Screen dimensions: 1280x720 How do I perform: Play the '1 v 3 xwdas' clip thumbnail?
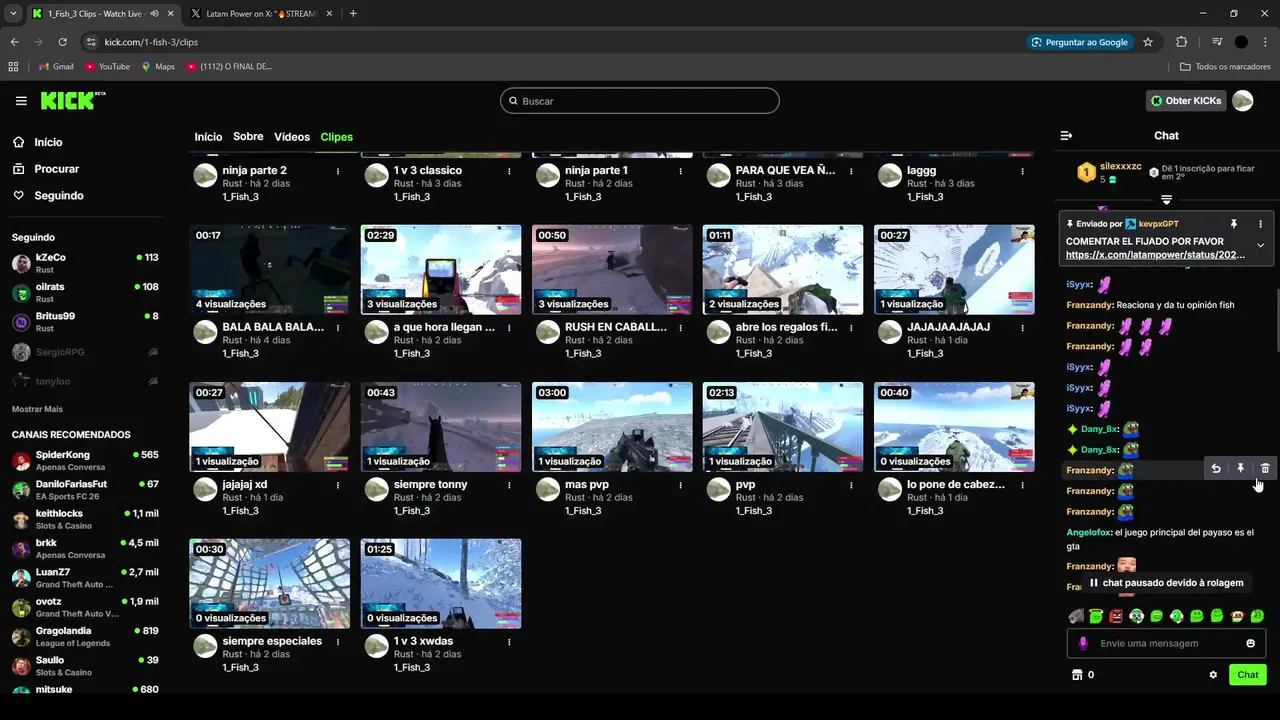[x=441, y=584]
